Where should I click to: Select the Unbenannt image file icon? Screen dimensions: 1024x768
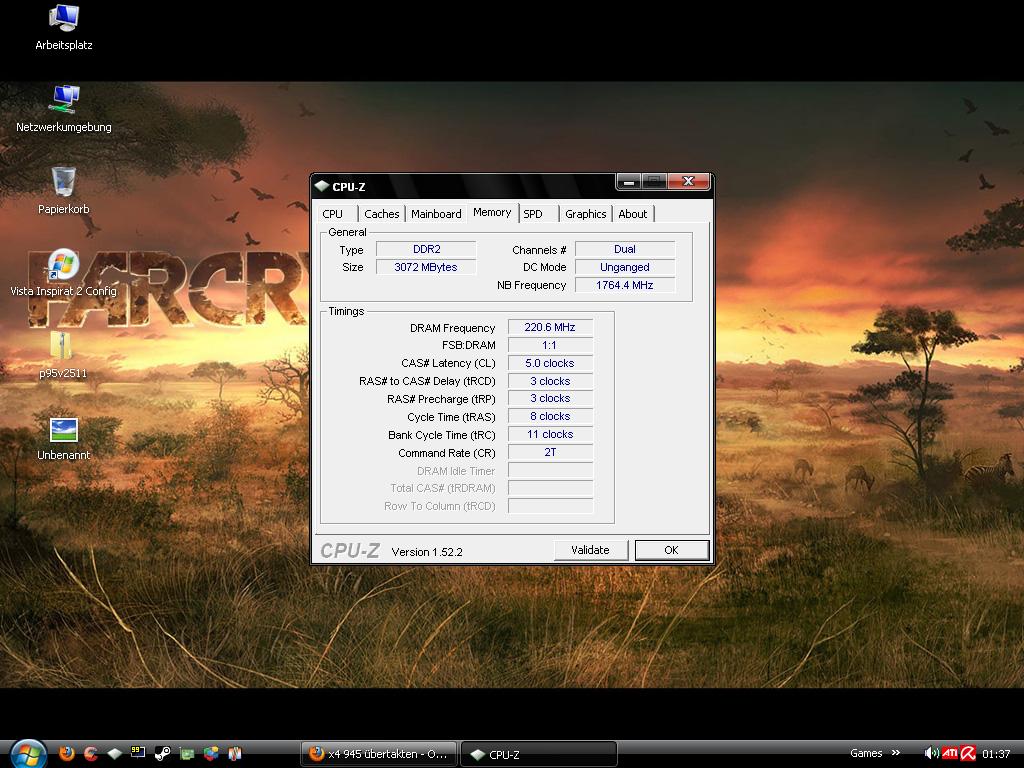(x=64, y=438)
